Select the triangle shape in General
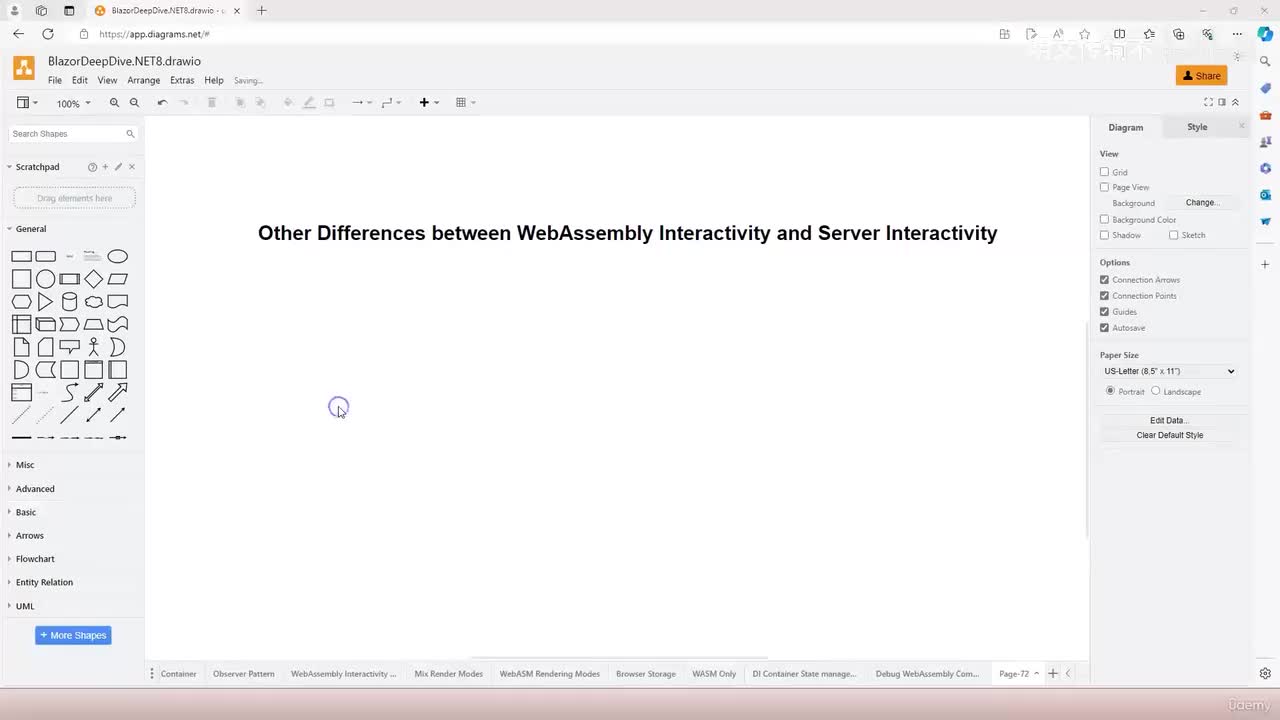The width and height of the screenshot is (1280, 720). pos(45,302)
